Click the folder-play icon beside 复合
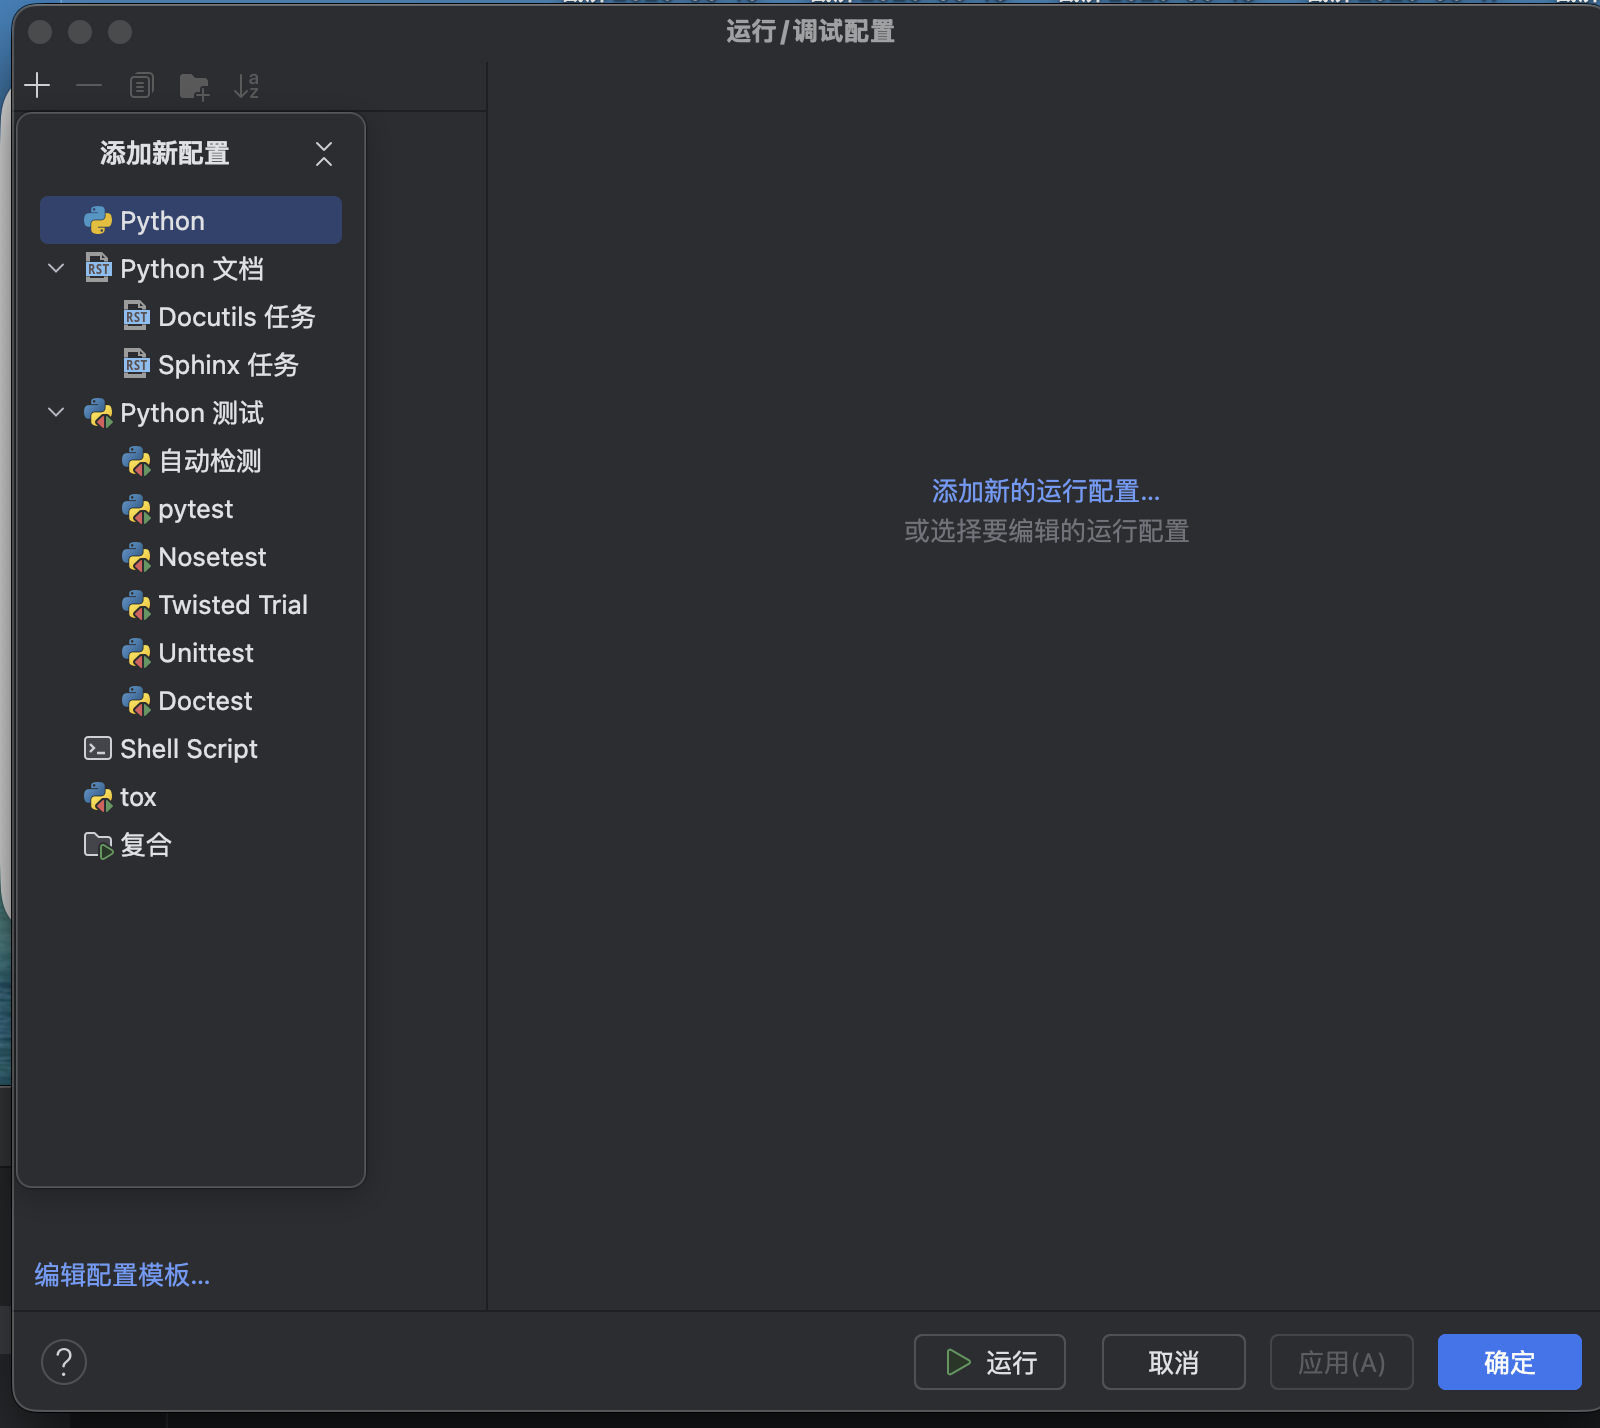 click(98, 846)
